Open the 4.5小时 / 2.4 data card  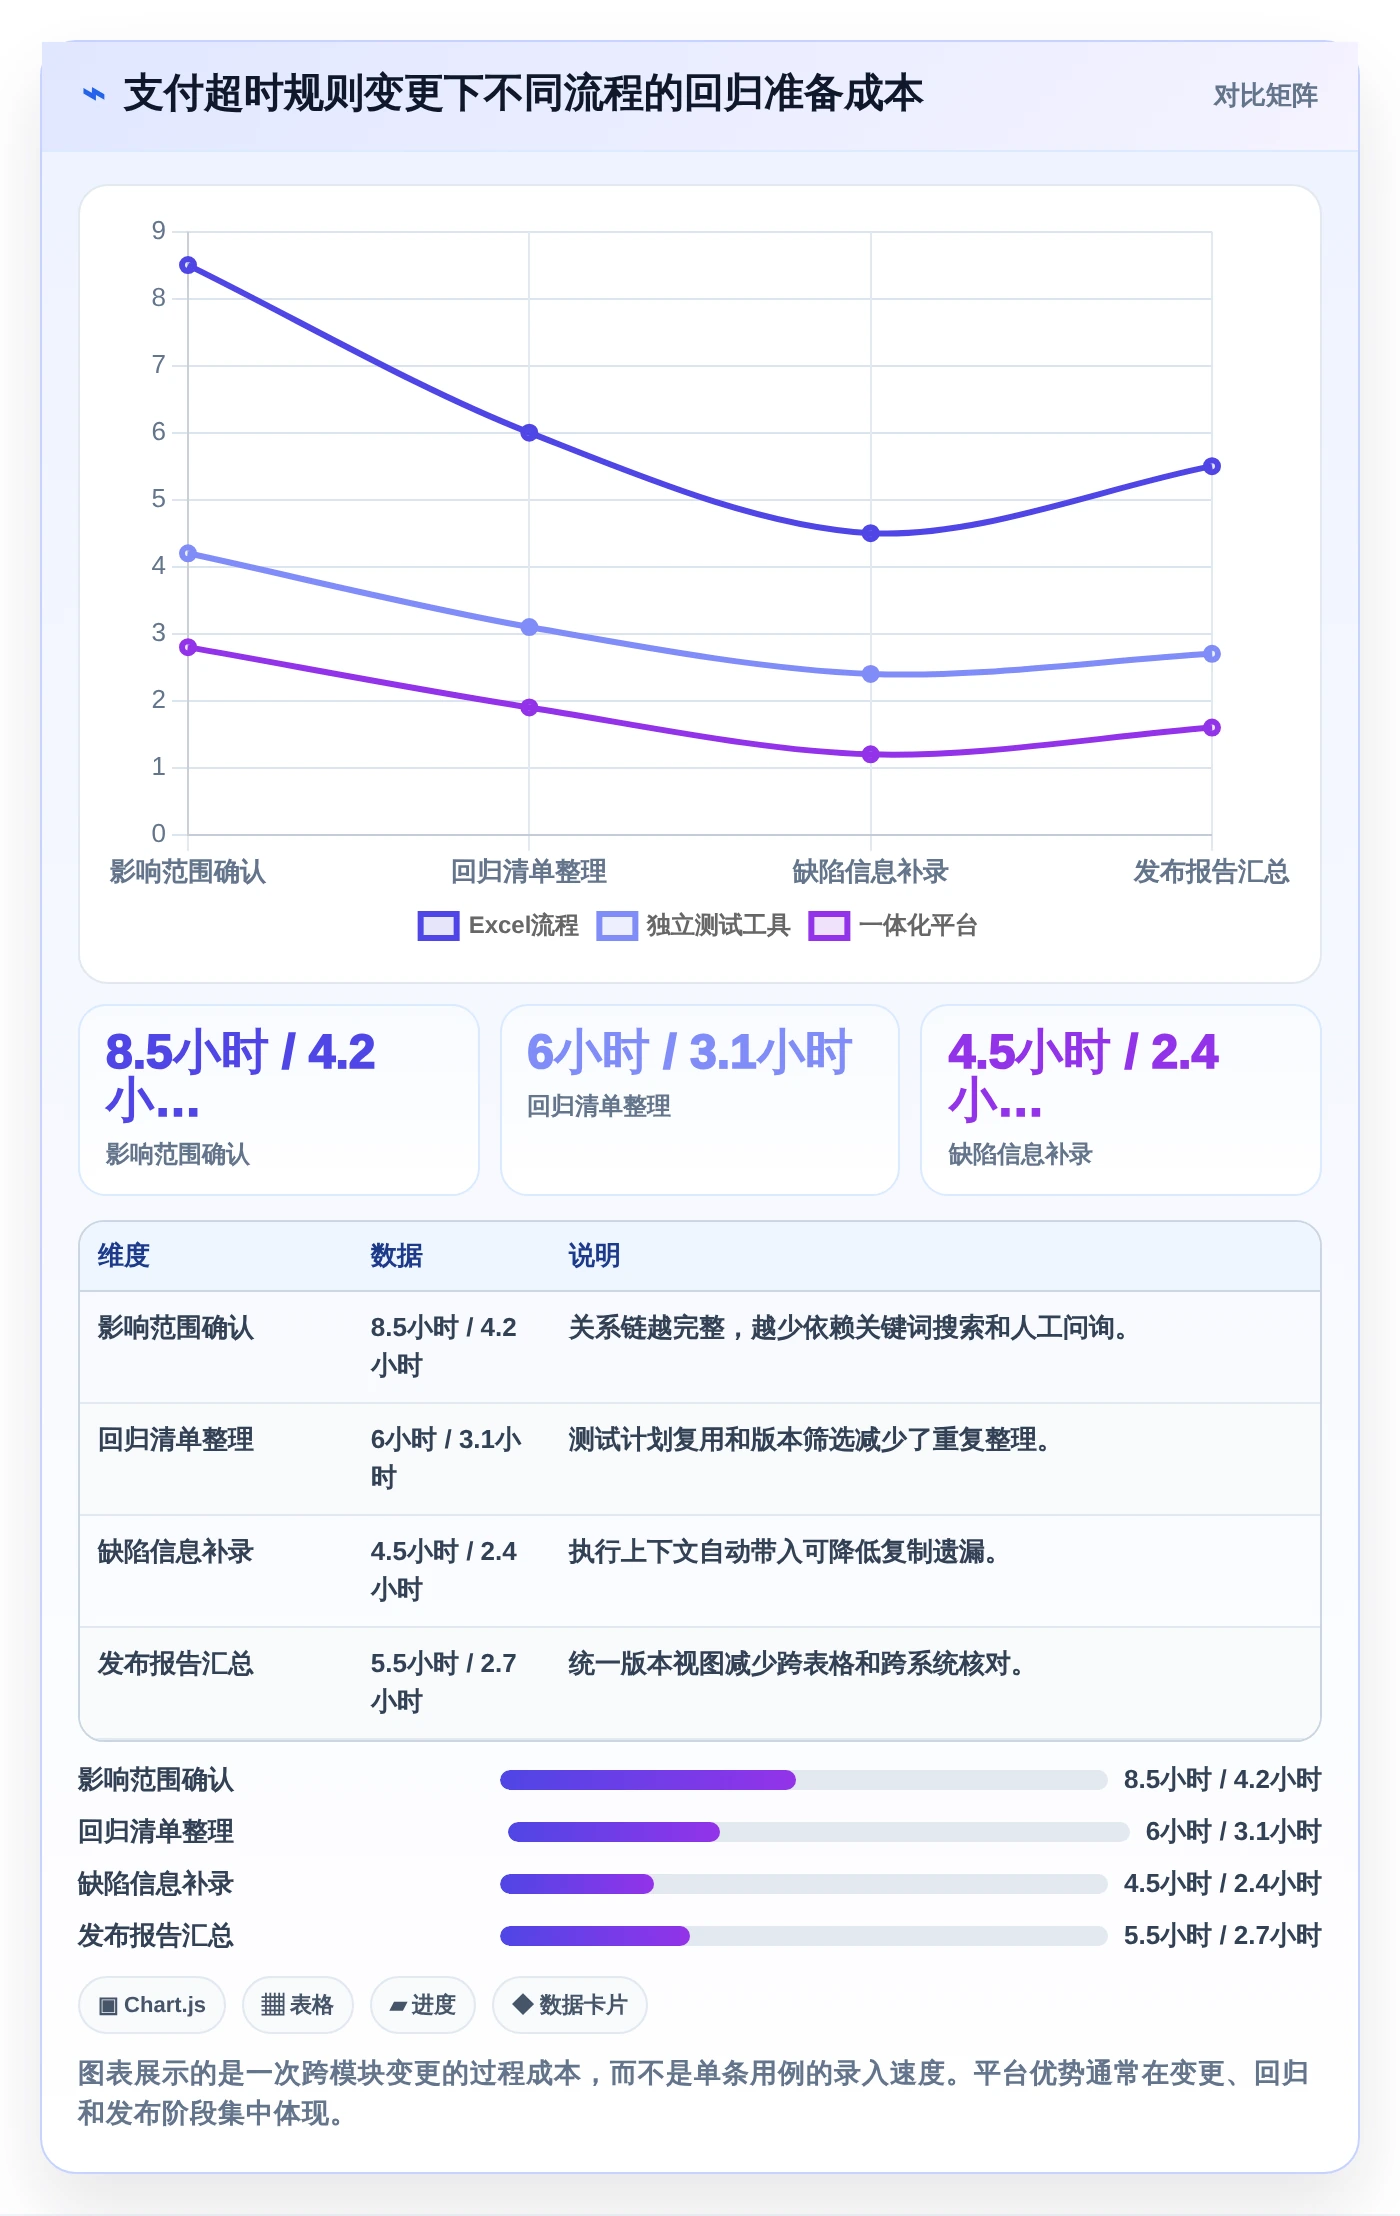click(1121, 1100)
